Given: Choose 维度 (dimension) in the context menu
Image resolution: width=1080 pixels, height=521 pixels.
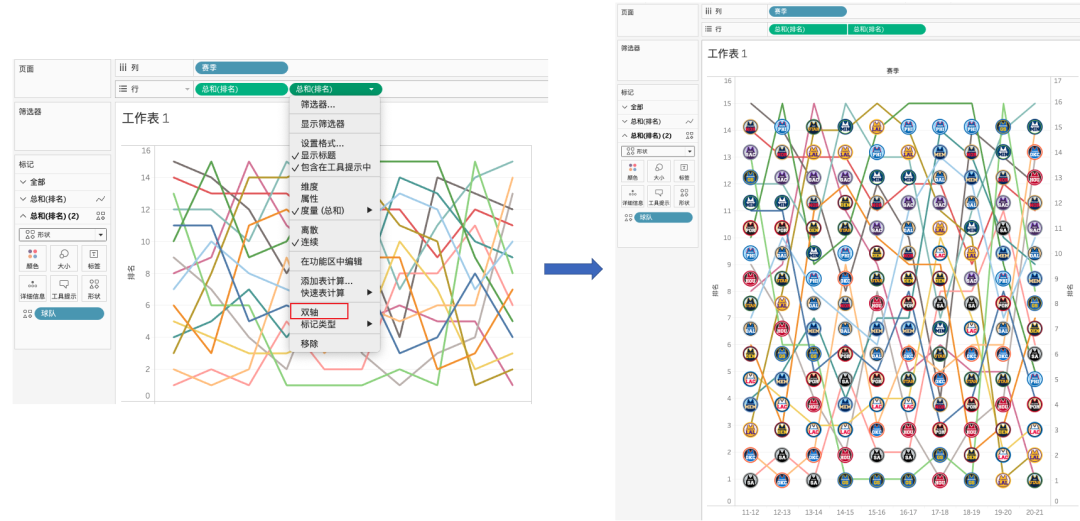Looking at the screenshot, I should 334,186.
